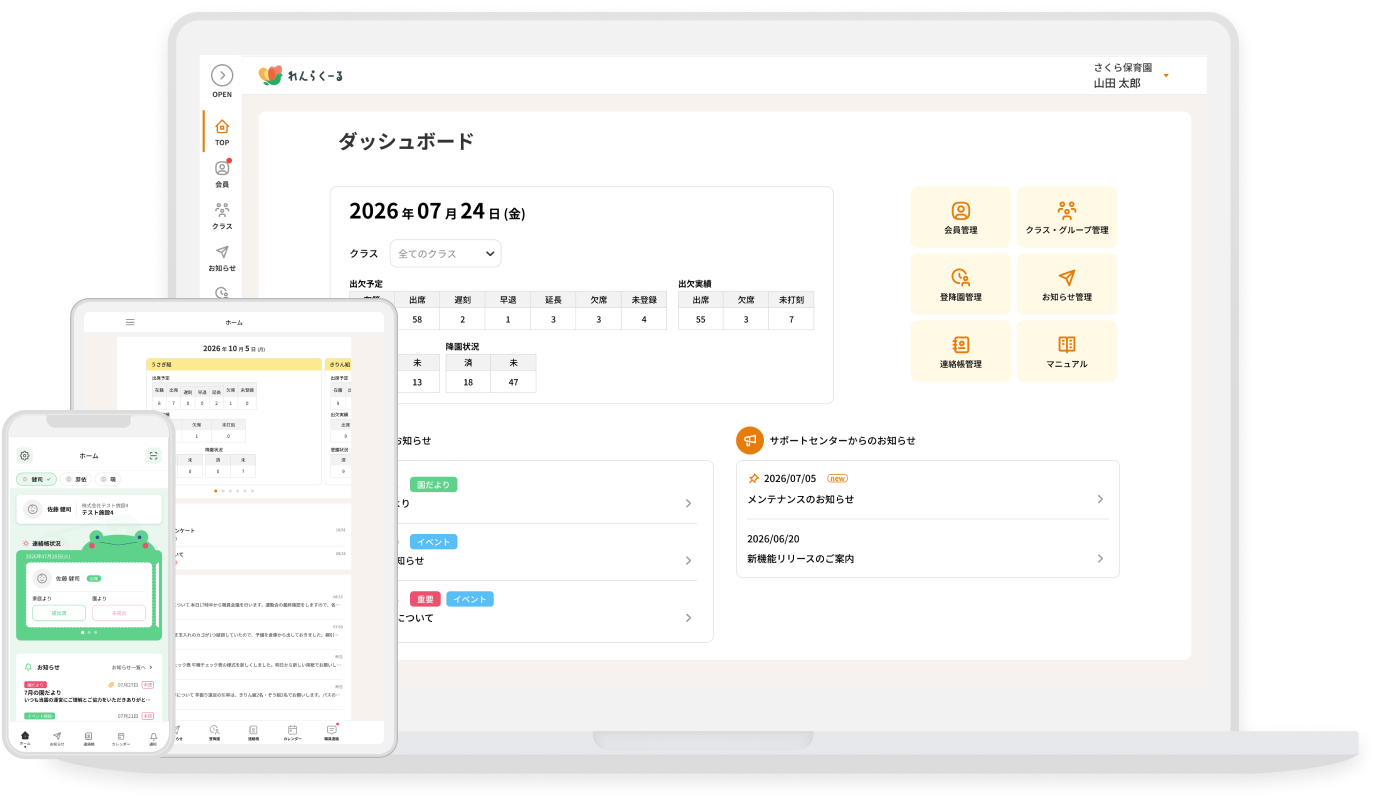Select the TOP item in the sidebar
The height and width of the screenshot is (802, 1379).
click(x=222, y=132)
